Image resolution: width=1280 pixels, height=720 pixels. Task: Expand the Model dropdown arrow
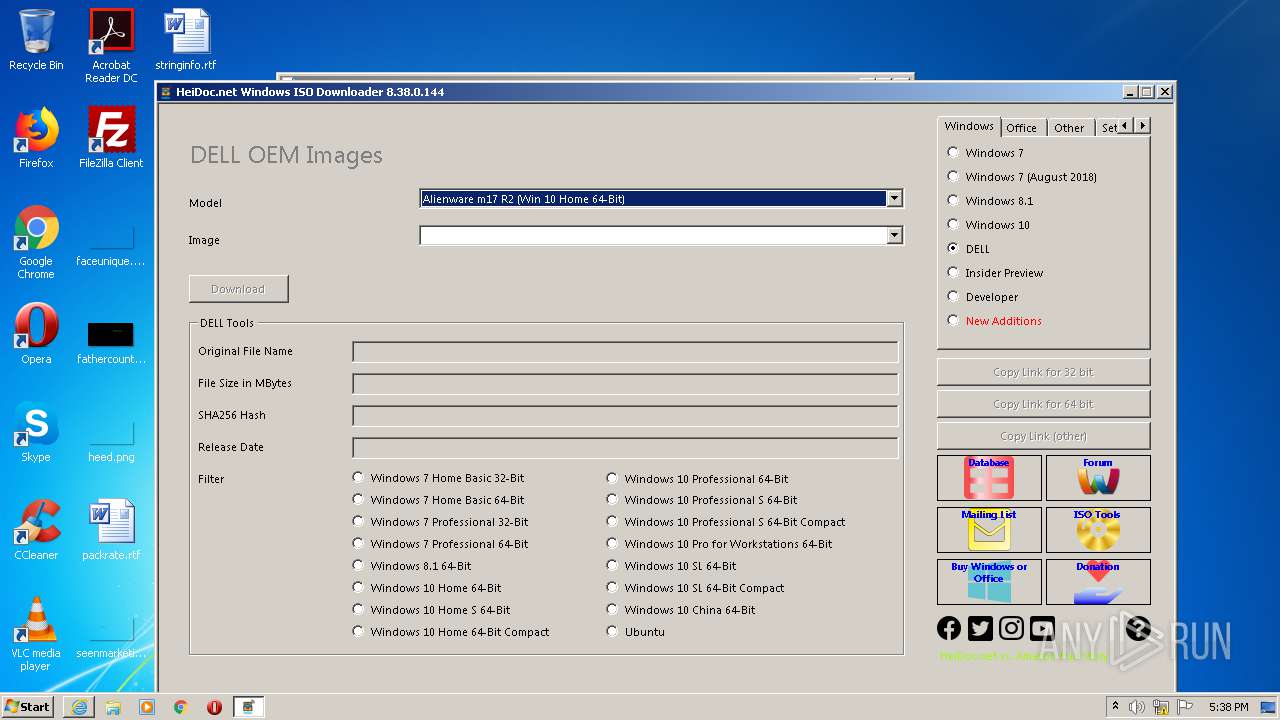point(894,198)
